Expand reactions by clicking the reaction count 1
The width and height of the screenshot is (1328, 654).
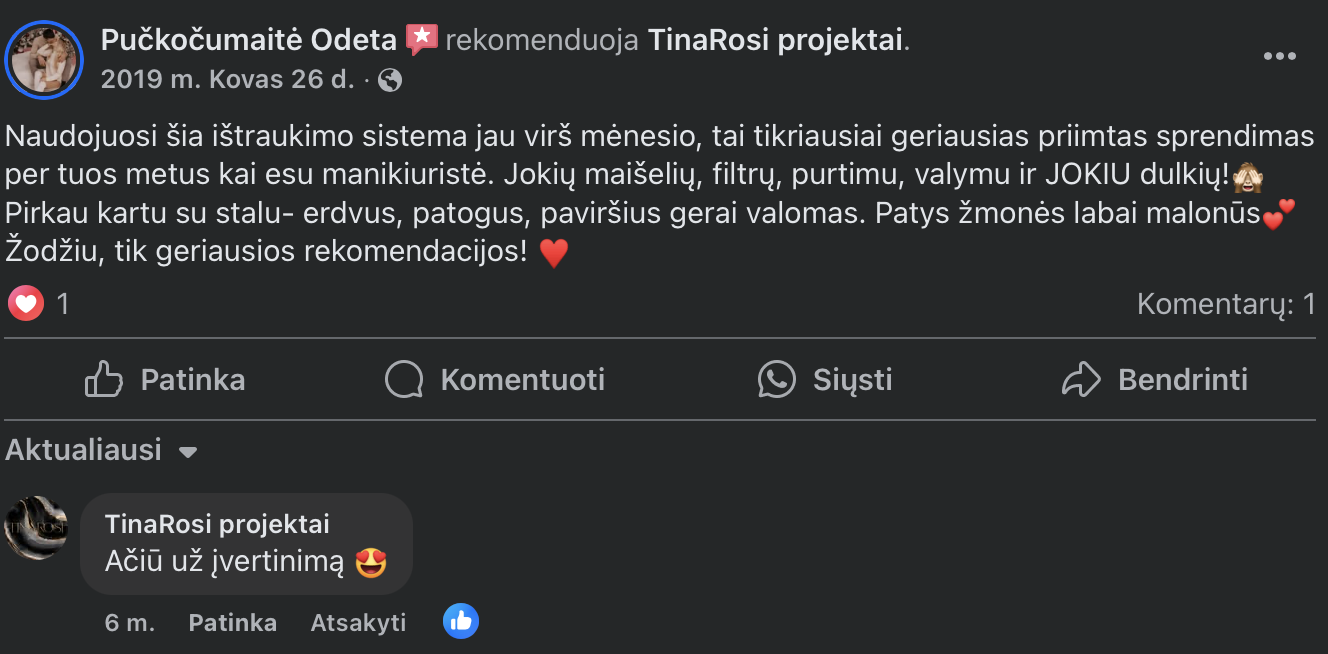[64, 303]
